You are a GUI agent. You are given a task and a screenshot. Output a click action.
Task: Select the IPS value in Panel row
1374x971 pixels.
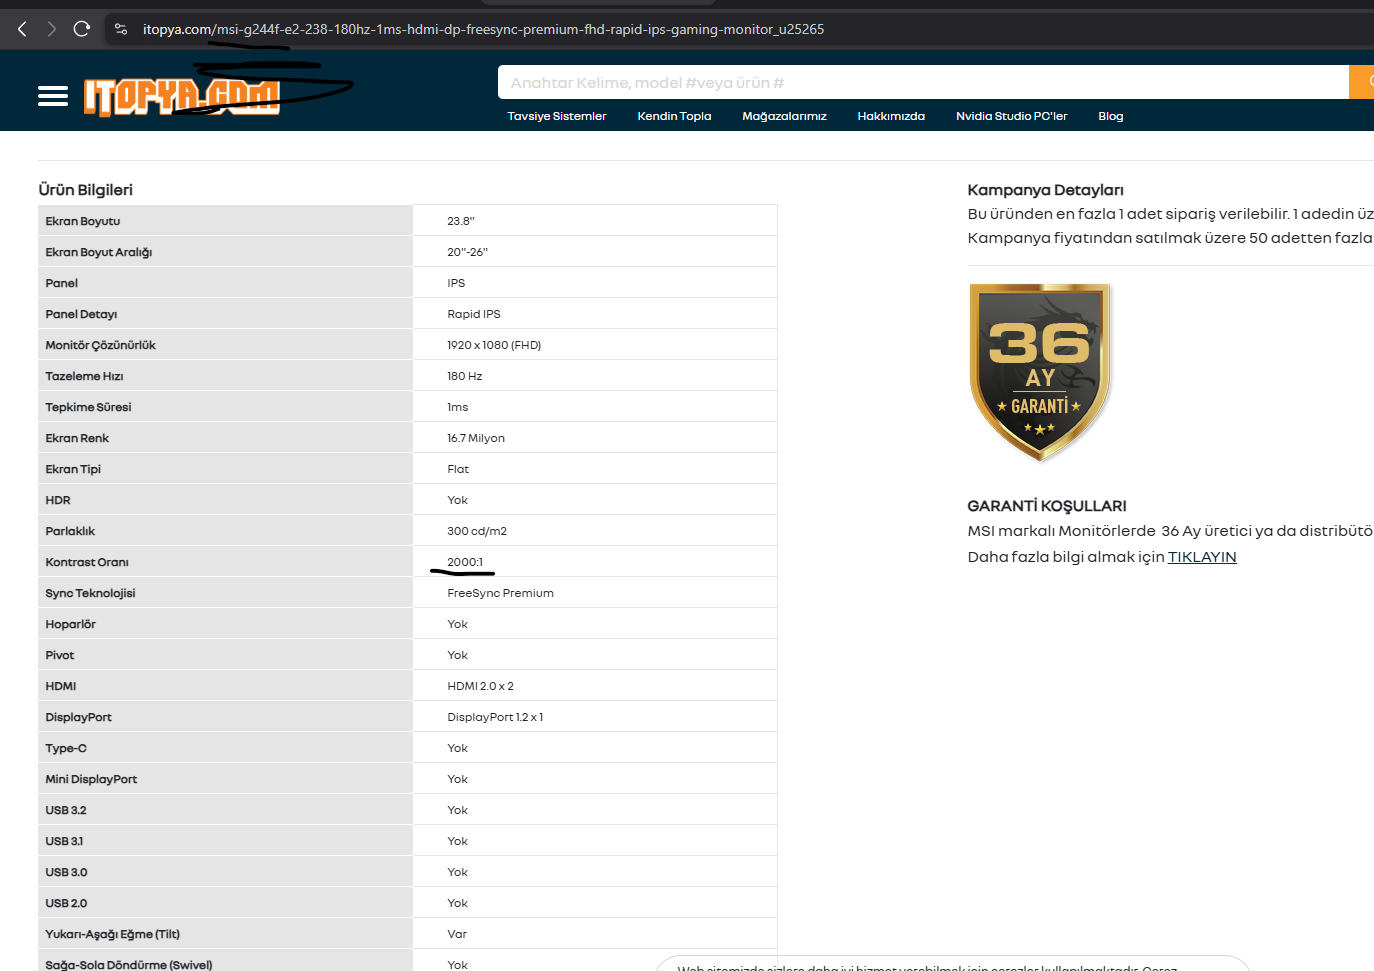pyautogui.click(x=456, y=283)
